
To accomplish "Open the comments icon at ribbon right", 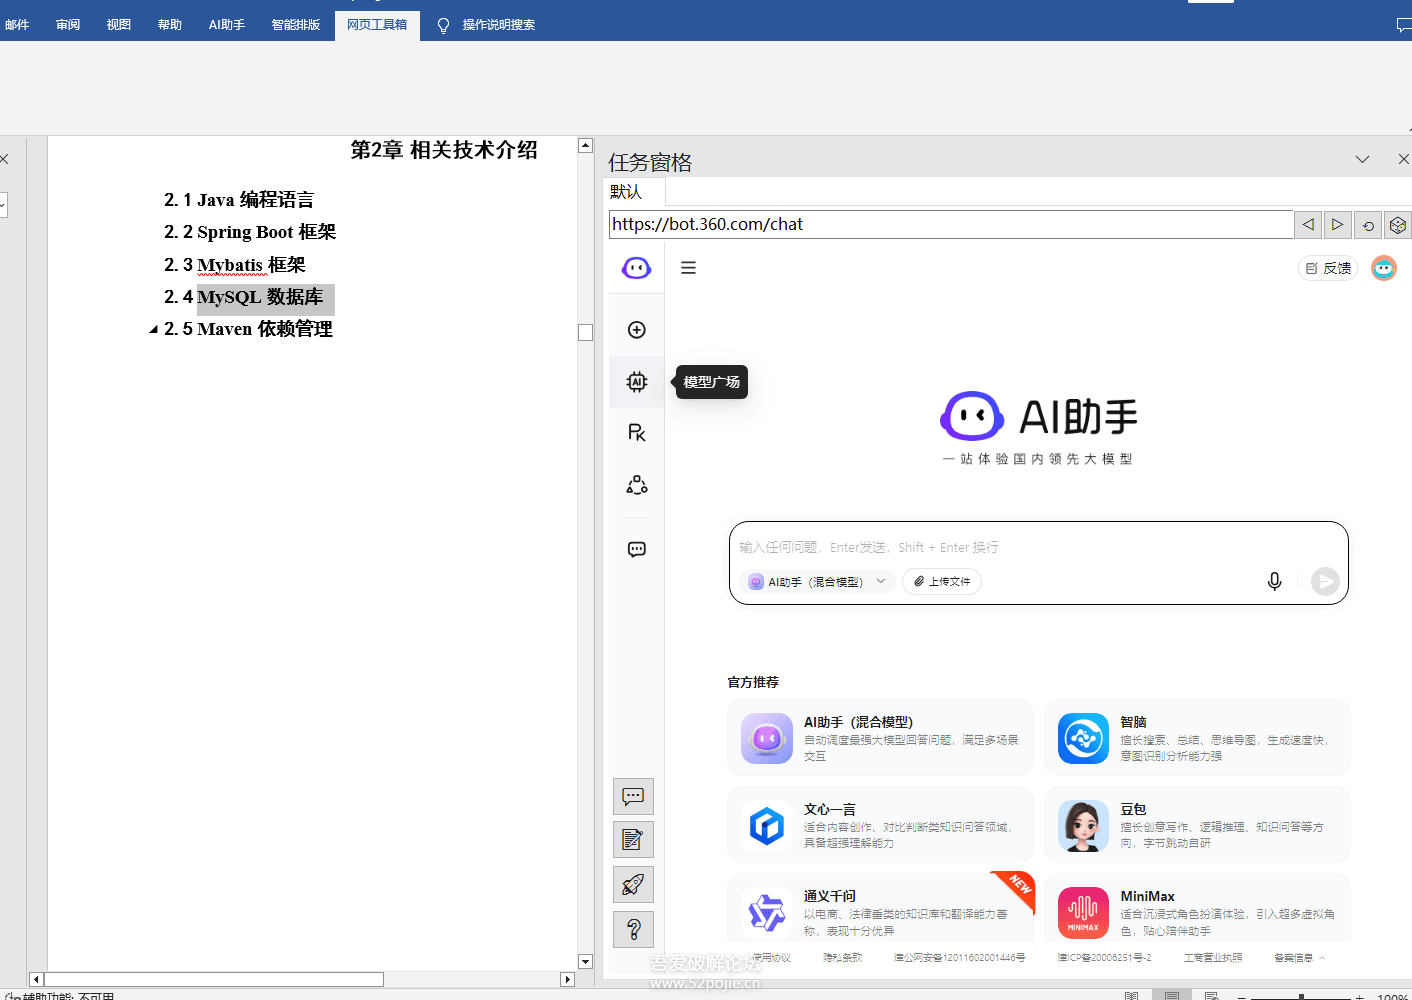I will point(1404,25).
